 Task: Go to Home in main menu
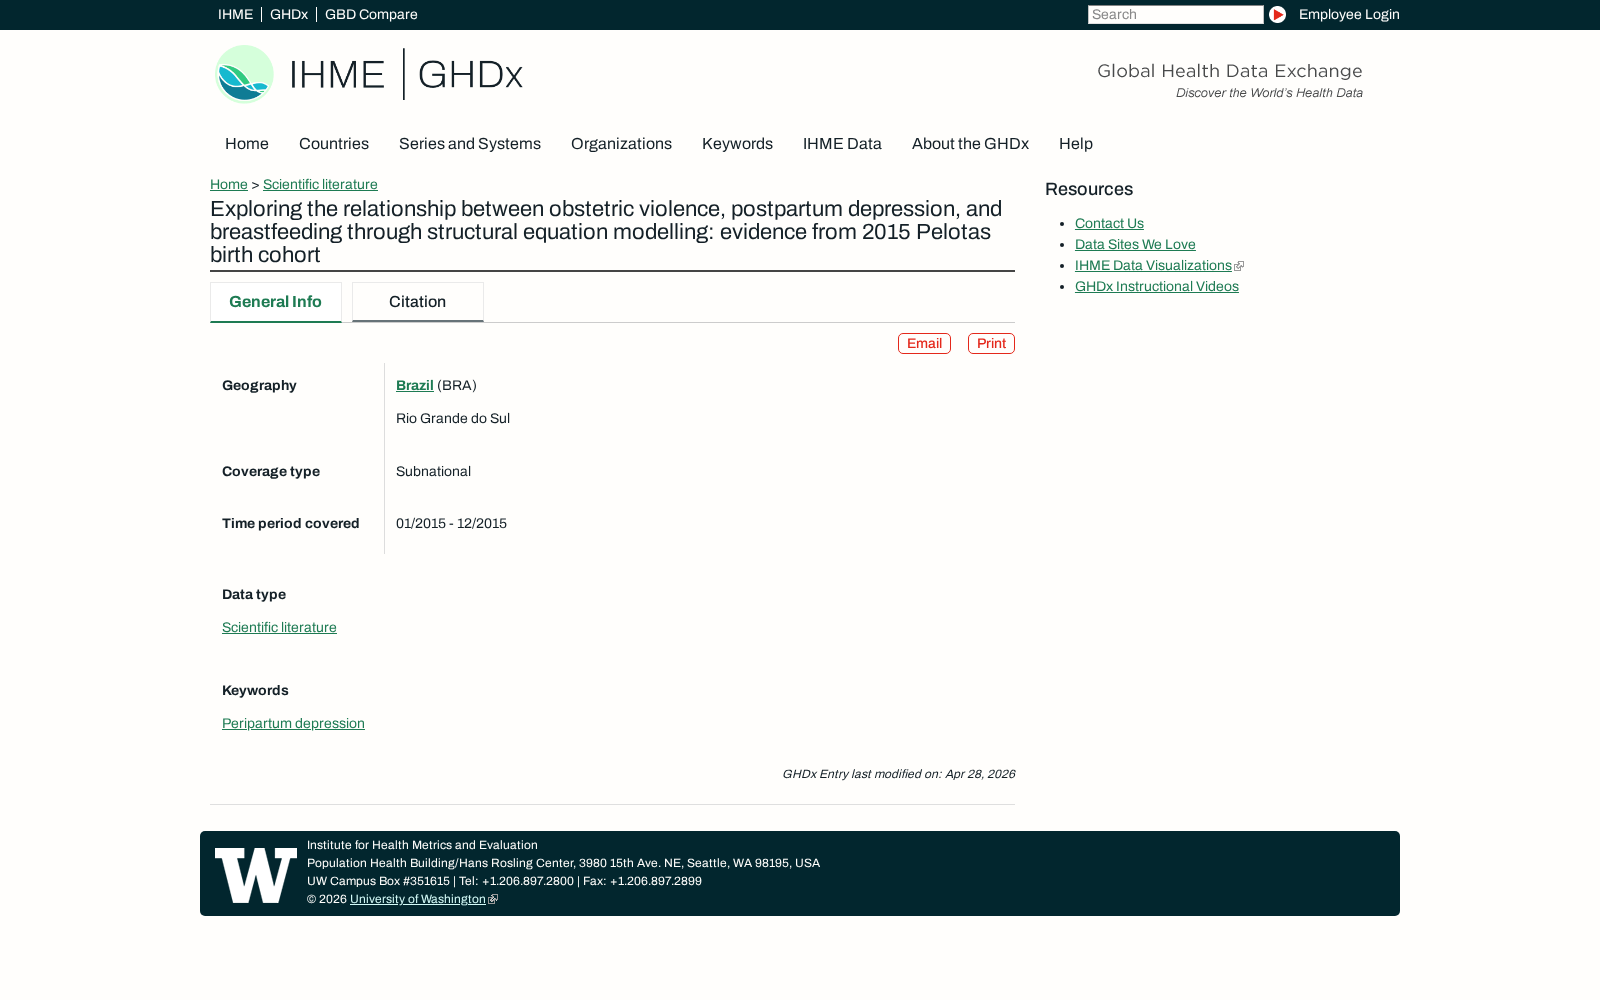pyautogui.click(x=247, y=144)
